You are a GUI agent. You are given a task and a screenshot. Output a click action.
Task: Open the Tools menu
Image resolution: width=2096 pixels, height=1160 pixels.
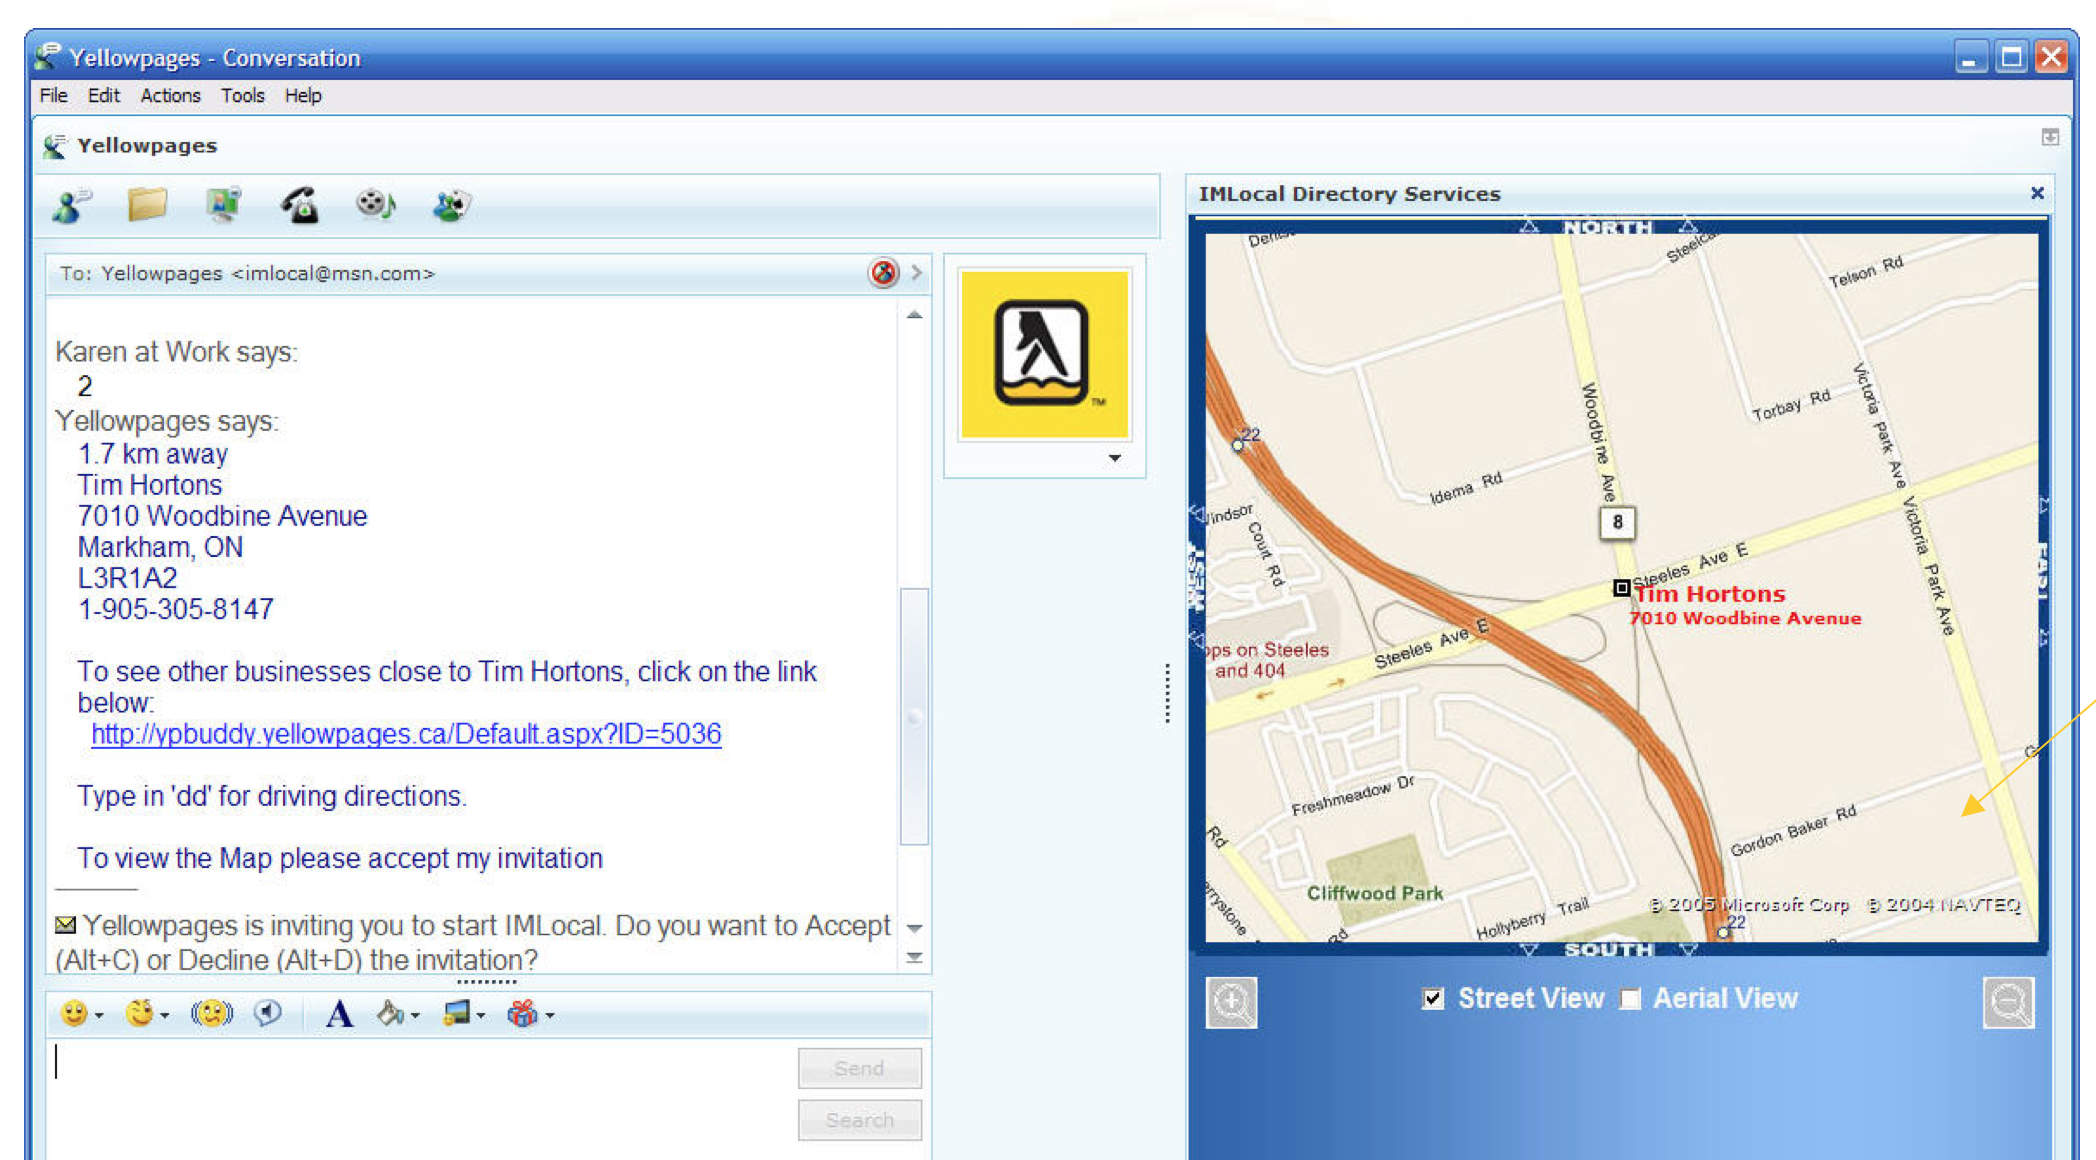pos(243,96)
